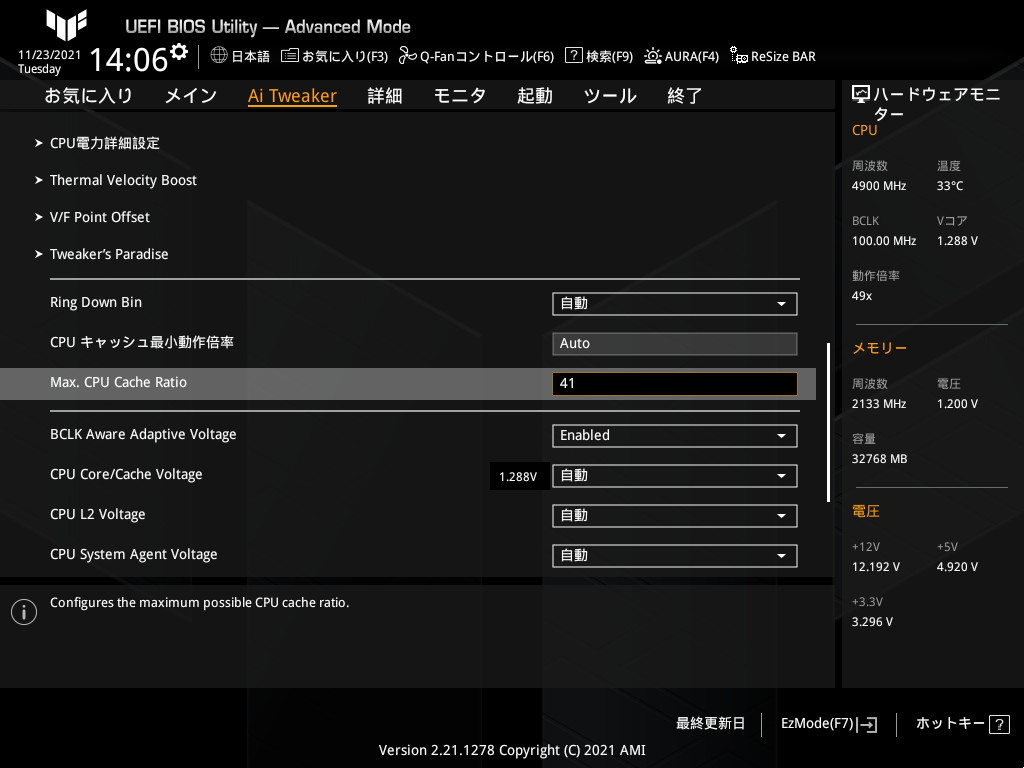Switch to メイン tab
Screen dimensions: 1024x768
(x=191, y=96)
